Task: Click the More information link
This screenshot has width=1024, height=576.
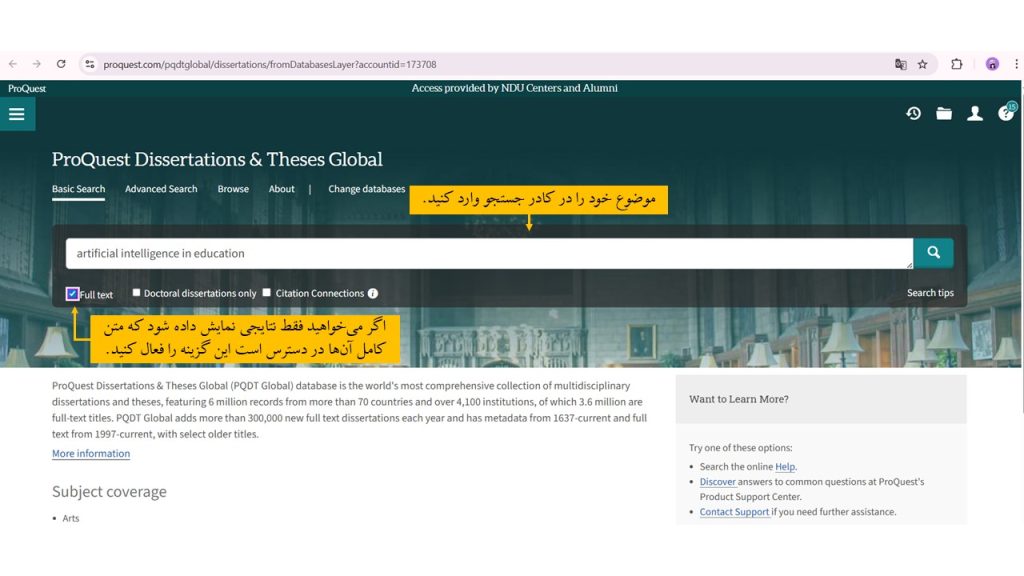Action: coord(91,453)
